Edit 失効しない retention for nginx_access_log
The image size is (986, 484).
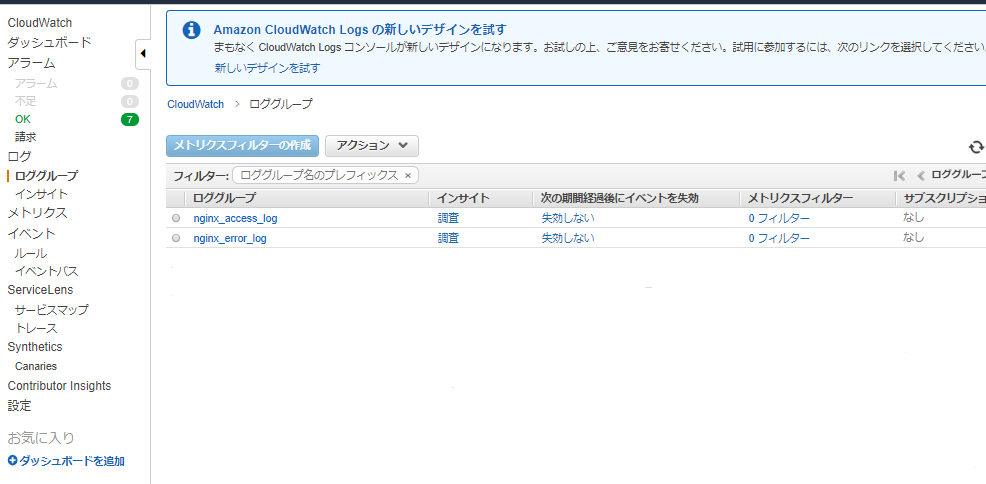568,218
